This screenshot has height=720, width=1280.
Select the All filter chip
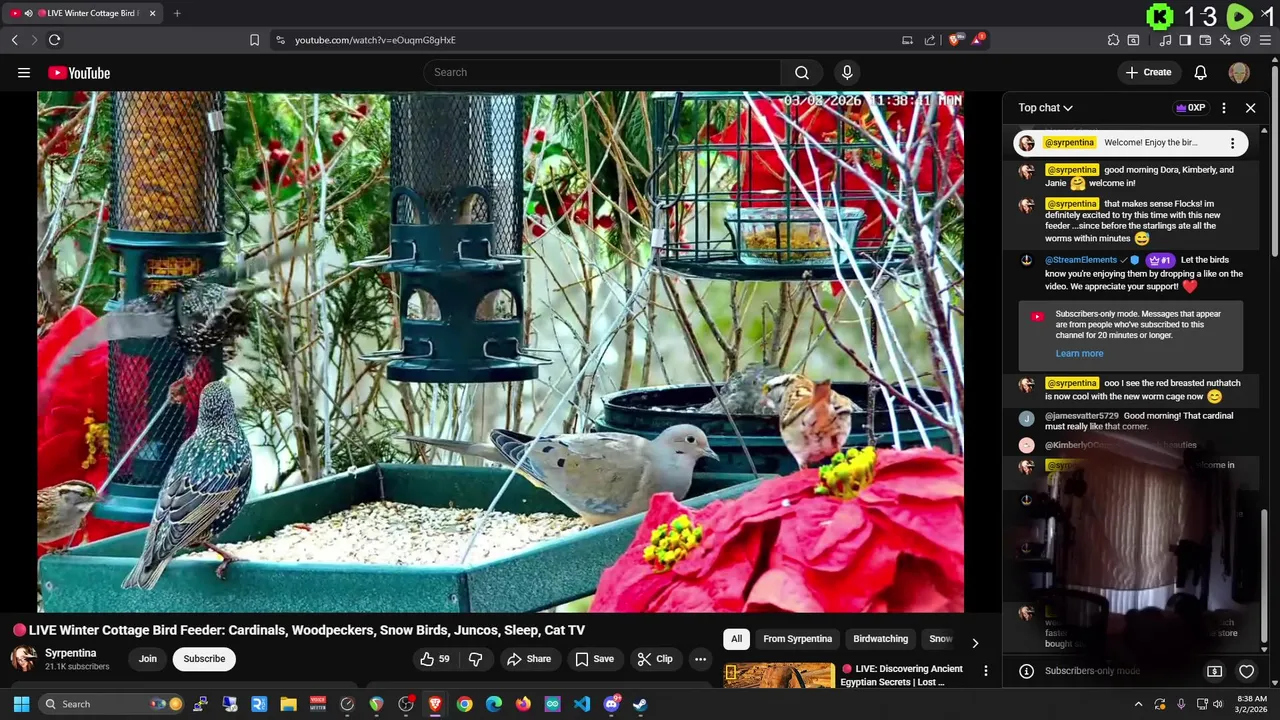coord(736,639)
